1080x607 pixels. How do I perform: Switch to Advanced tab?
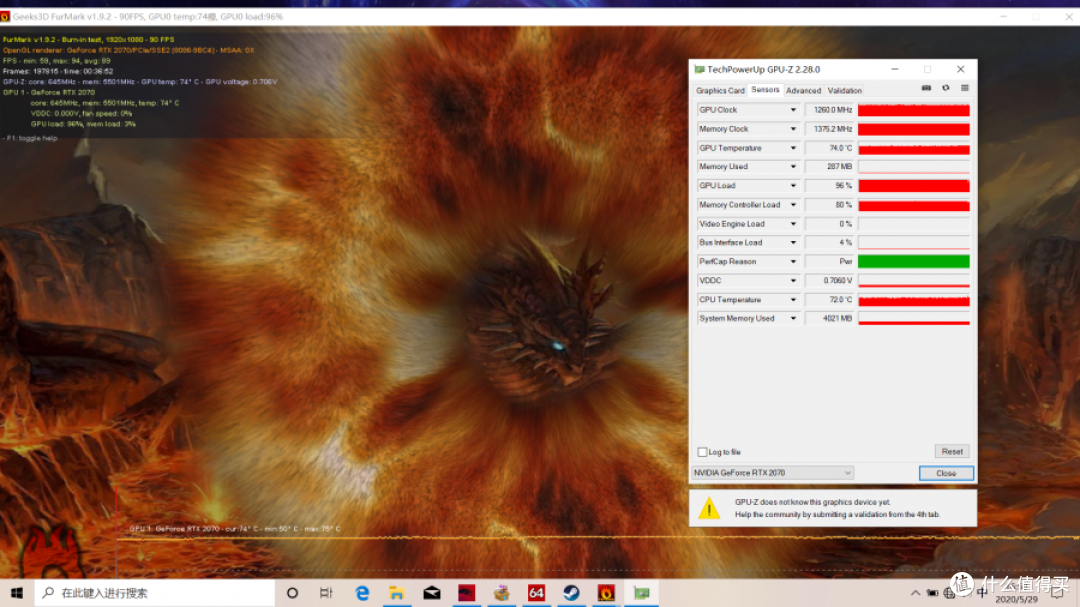coord(803,90)
